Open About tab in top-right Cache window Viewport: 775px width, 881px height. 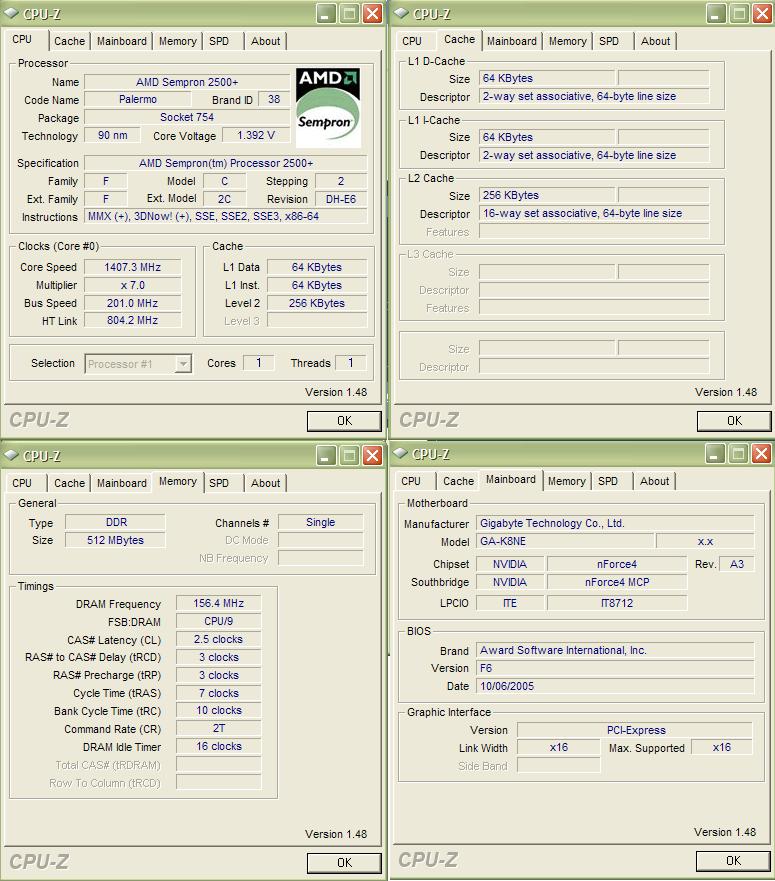[x=655, y=41]
